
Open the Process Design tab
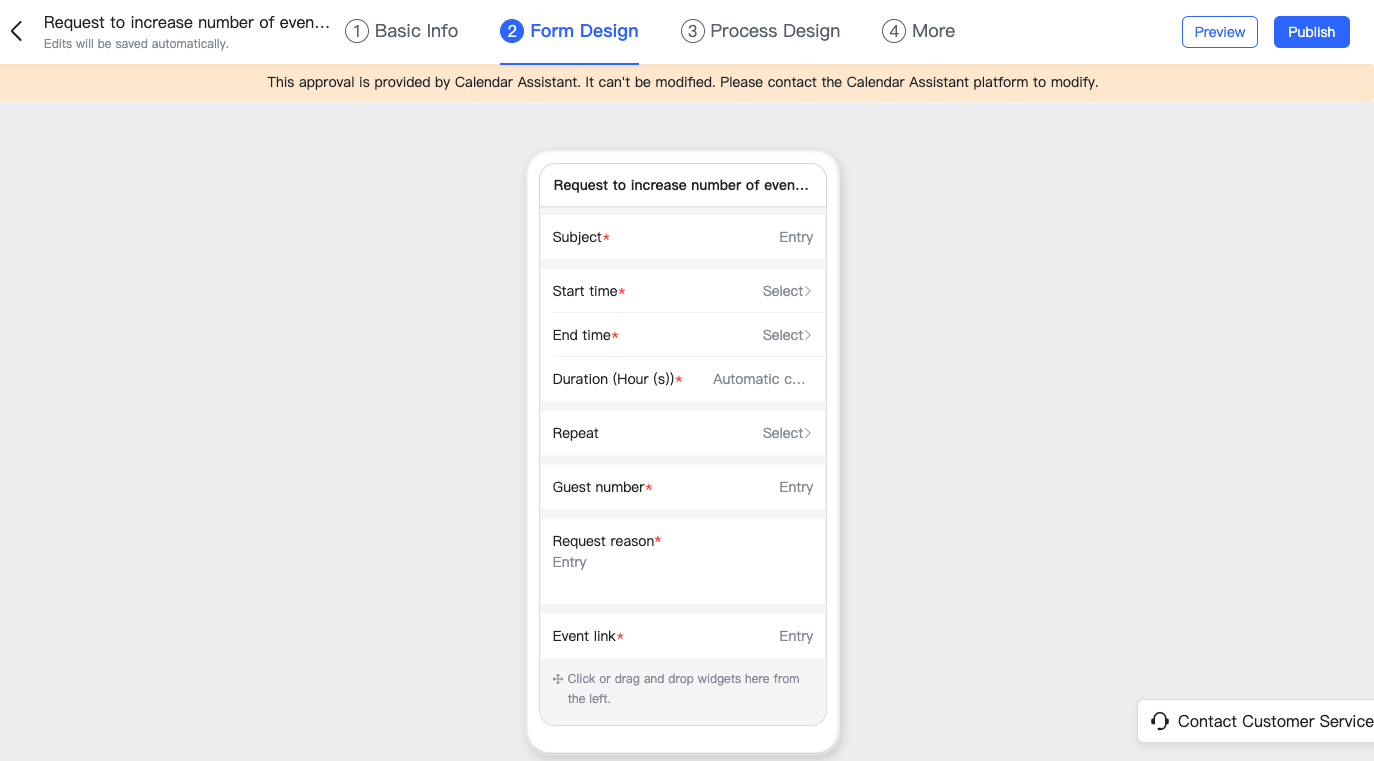click(775, 32)
